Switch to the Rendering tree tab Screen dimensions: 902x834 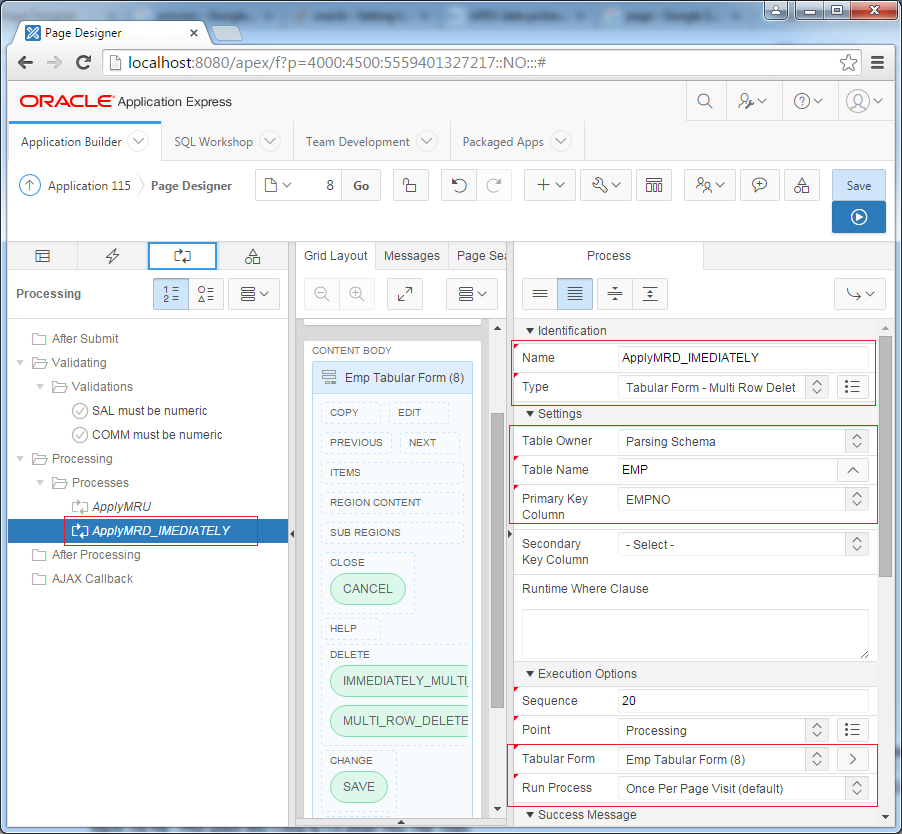[x=43, y=256]
